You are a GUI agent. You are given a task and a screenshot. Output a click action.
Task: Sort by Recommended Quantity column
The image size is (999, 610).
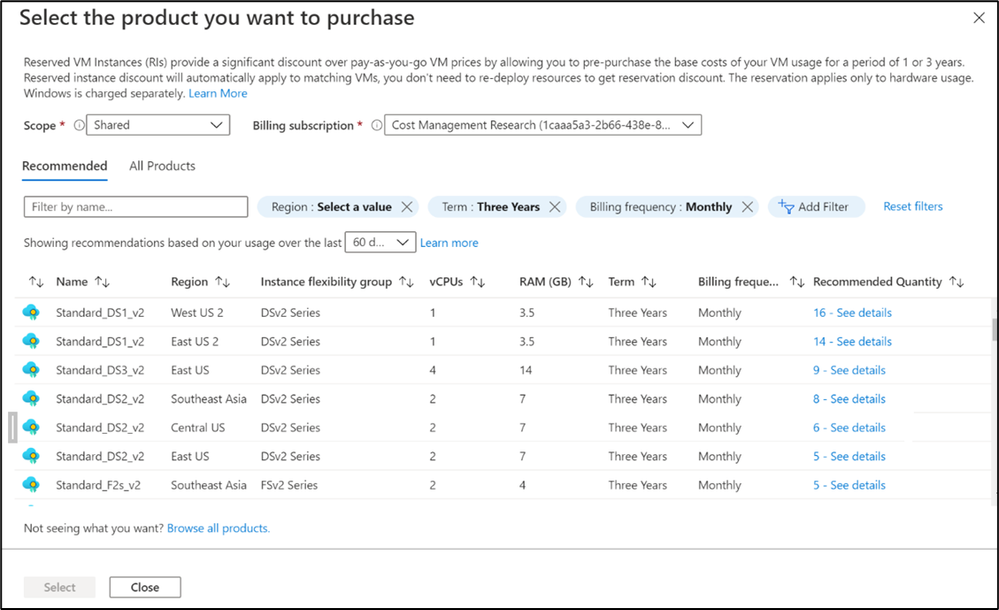point(956,282)
